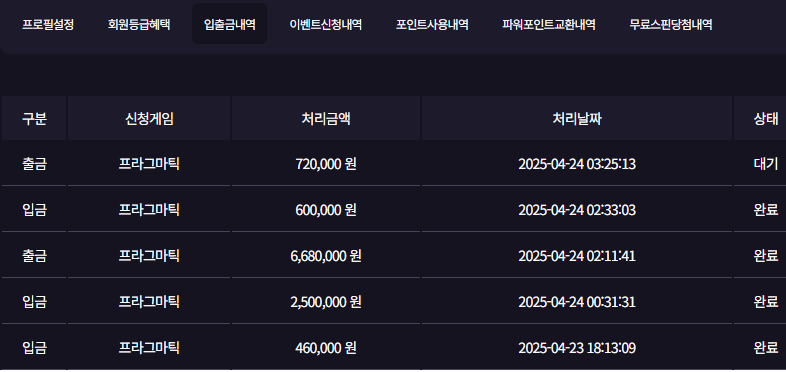
Task: Click date 2025-04-24 03:25:13
Action: point(577,164)
